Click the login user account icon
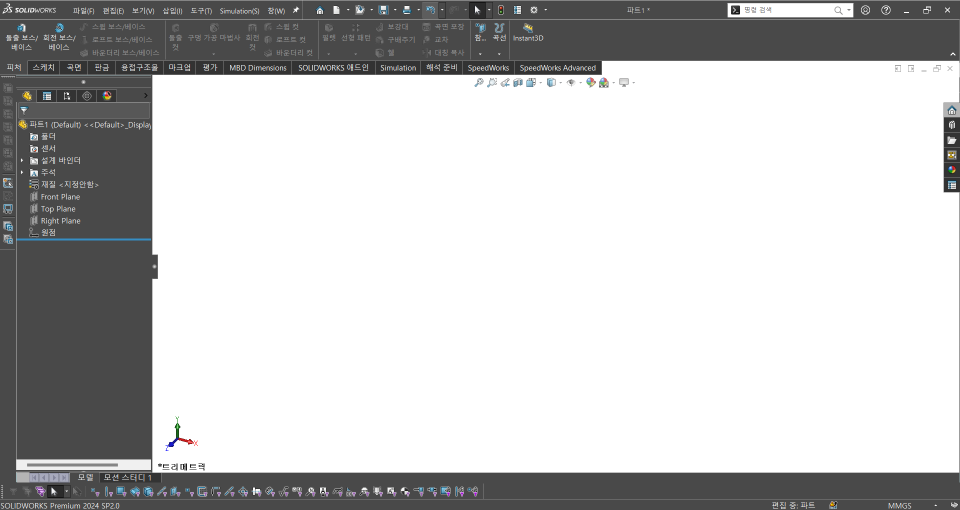 pos(865,10)
